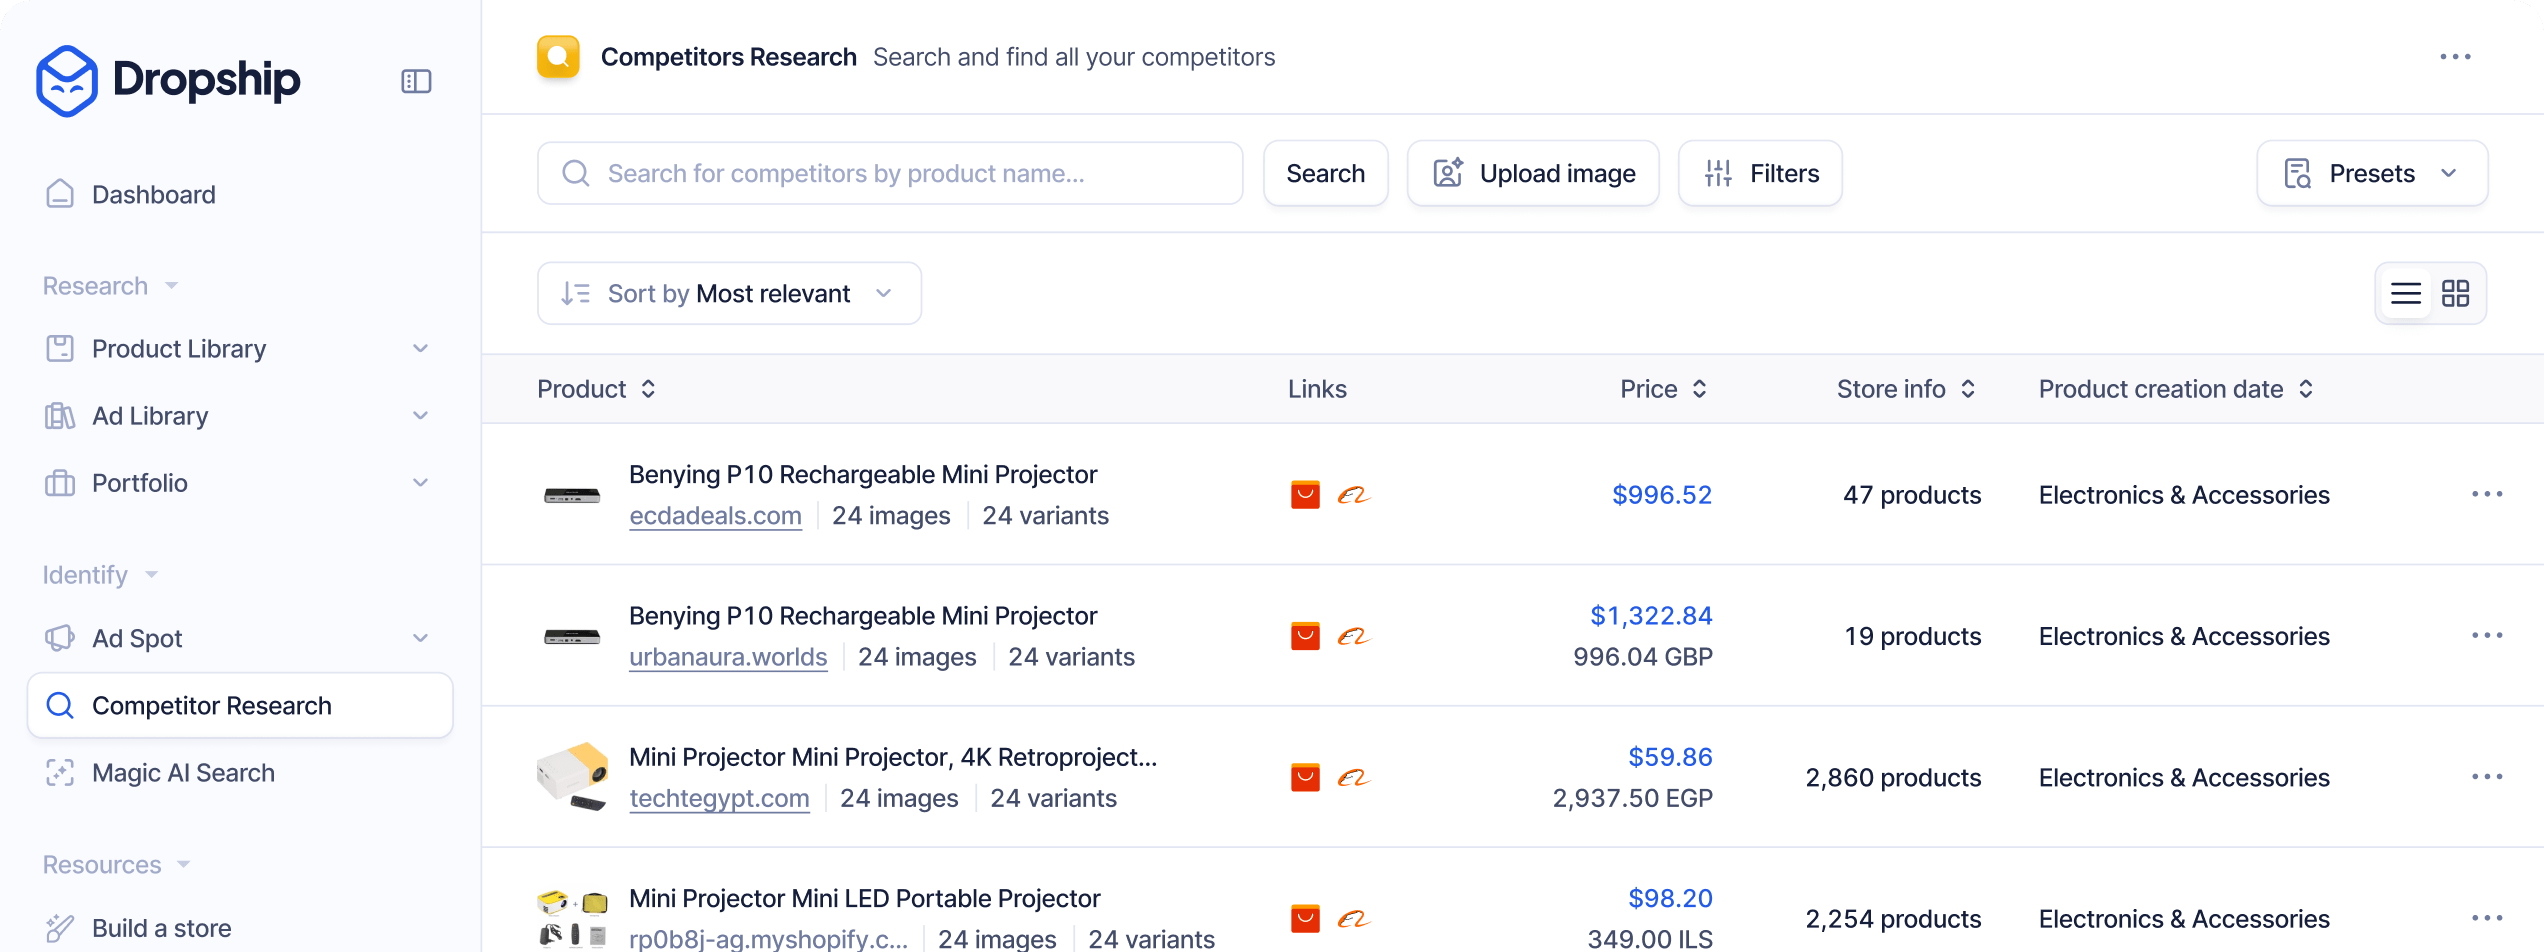Expand the Product Library chevron
The height and width of the screenshot is (952, 2544).
(x=420, y=349)
